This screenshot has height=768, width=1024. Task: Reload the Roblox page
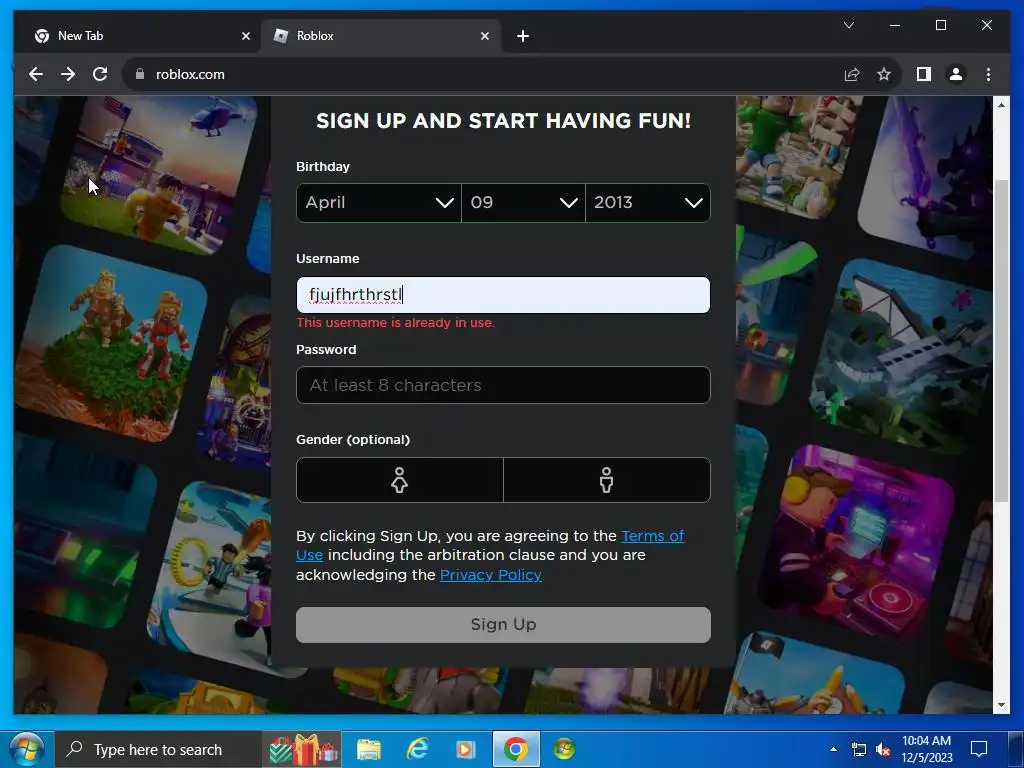pyautogui.click(x=100, y=74)
